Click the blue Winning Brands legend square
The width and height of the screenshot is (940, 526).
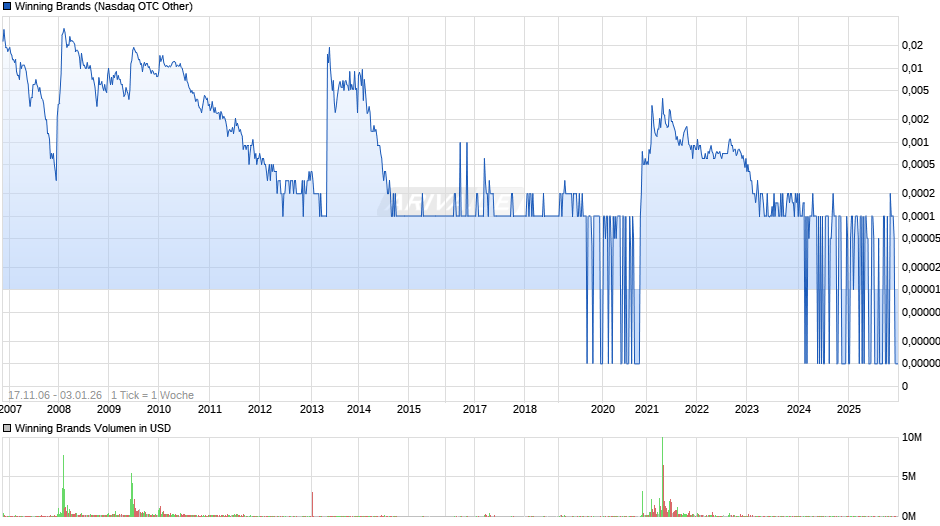tap(7, 7)
